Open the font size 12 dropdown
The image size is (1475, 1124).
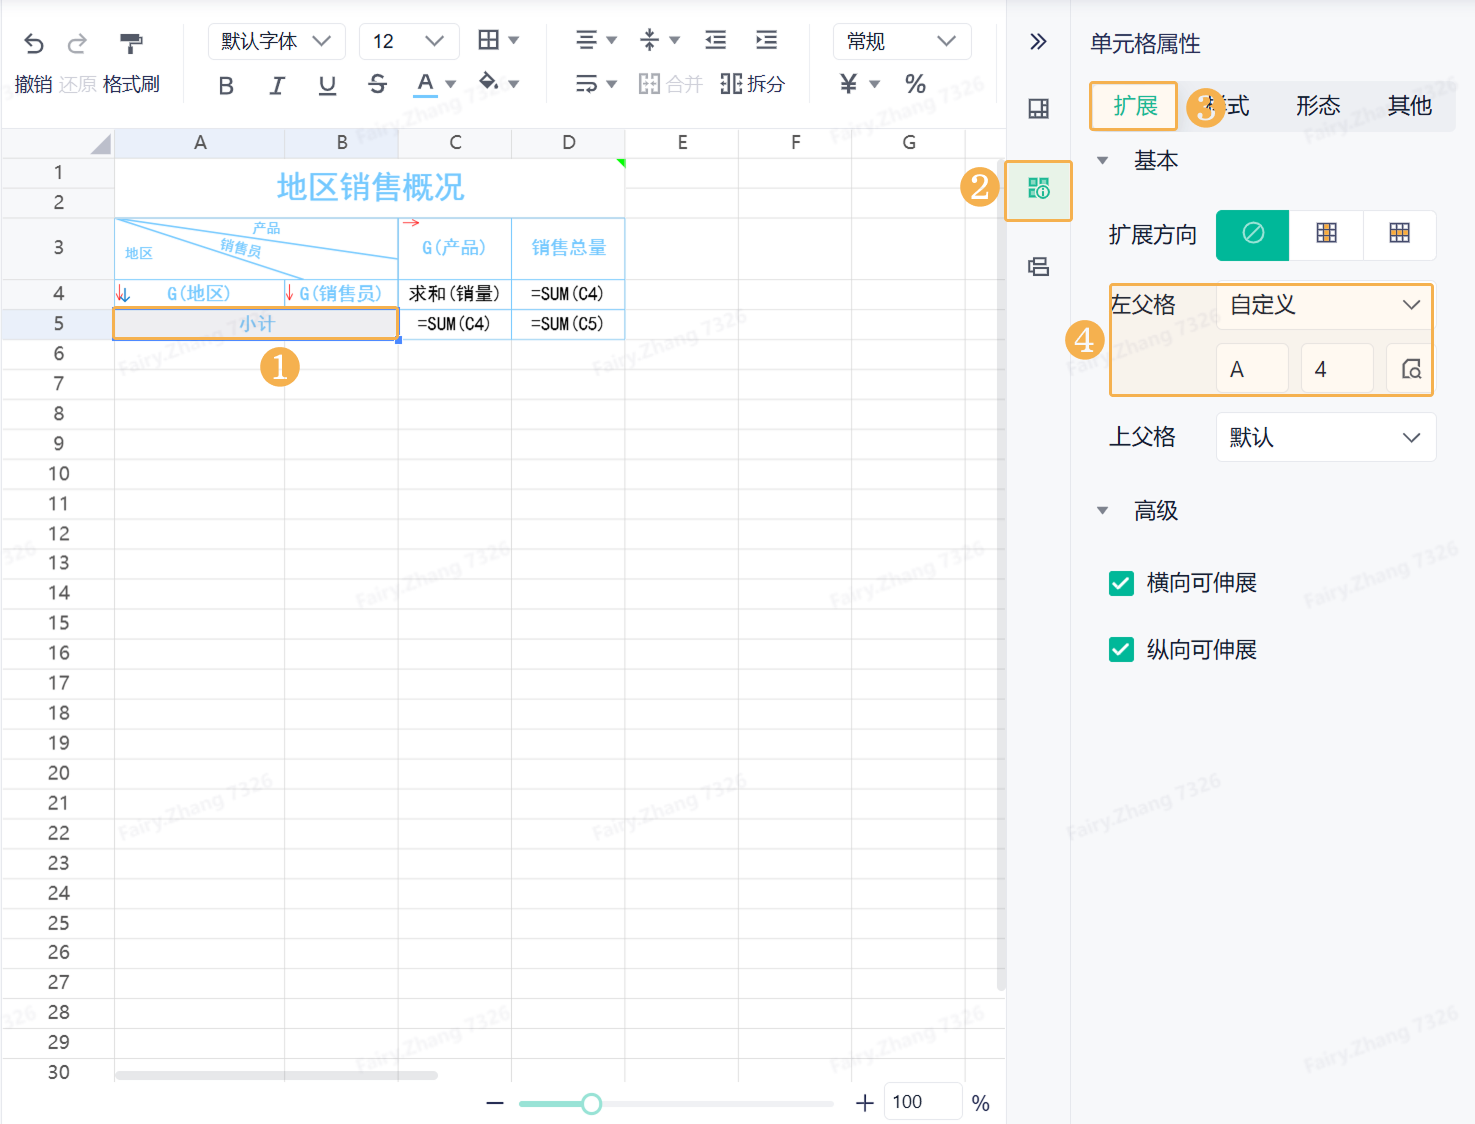coord(409,41)
